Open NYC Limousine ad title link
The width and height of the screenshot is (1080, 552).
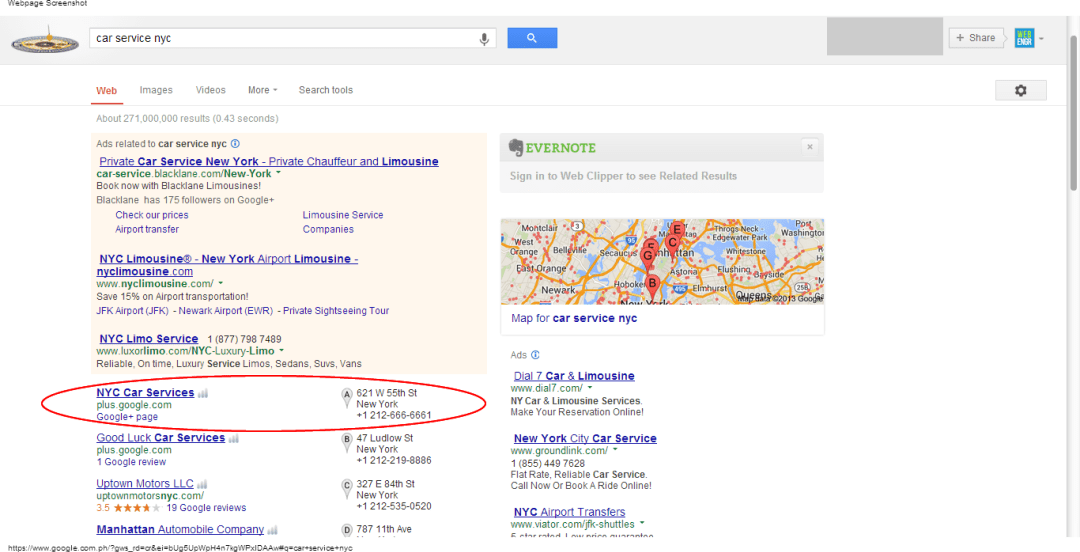pos(227,265)
